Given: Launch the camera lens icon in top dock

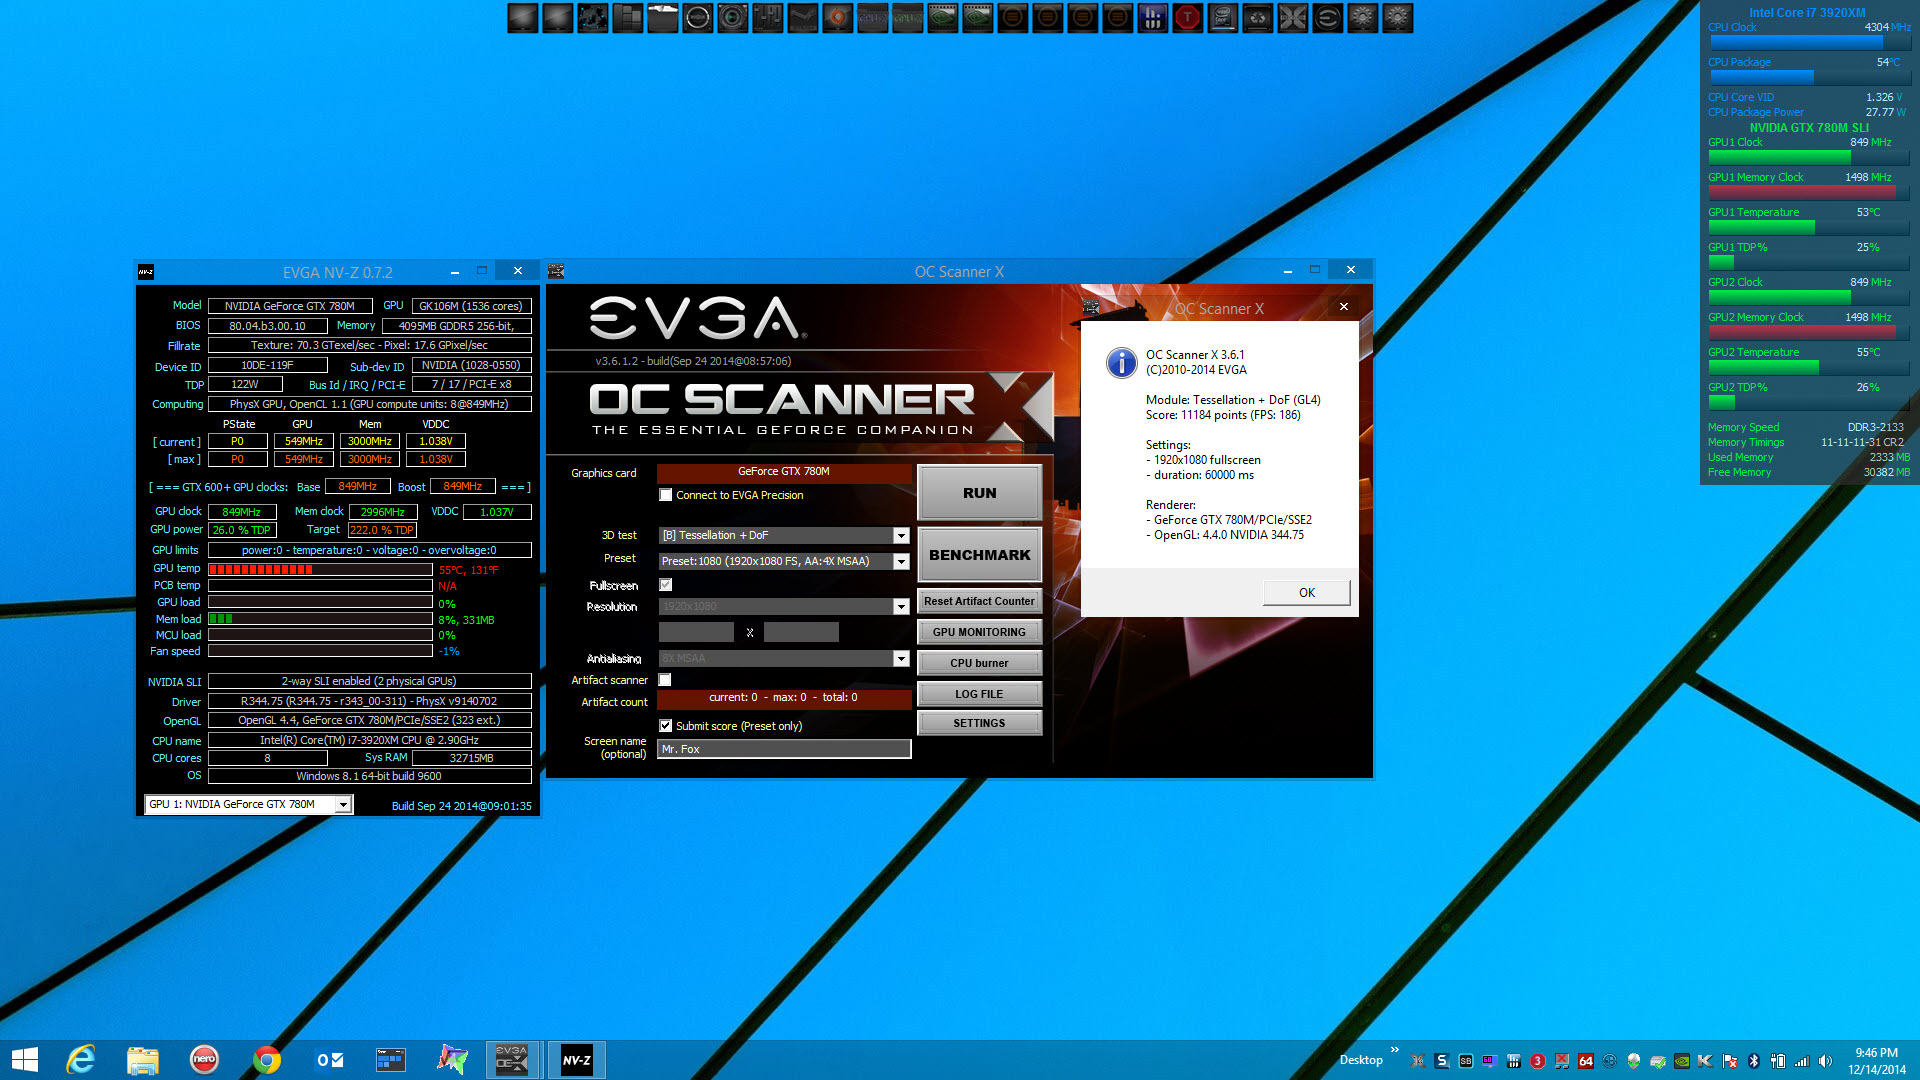Looking at the screenshot, I should [x=732, y=17].
